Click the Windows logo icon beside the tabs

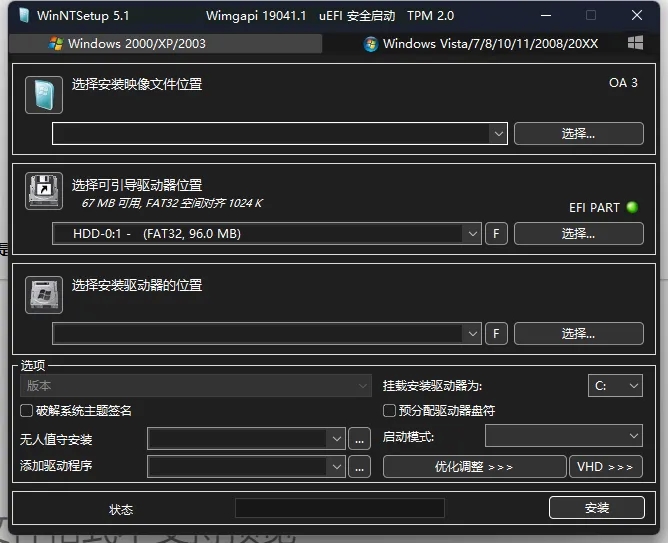[635, 43]
